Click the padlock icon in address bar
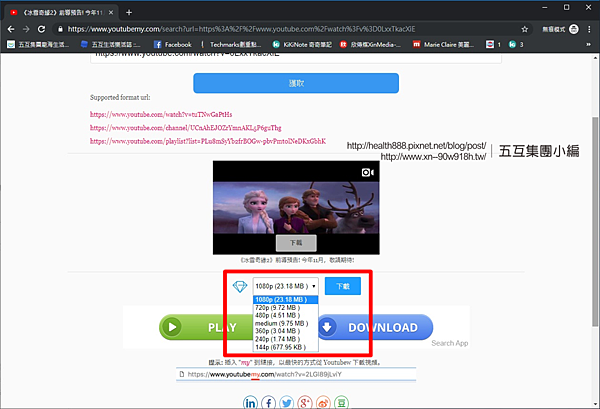Viewport: 600px width, 409px height. point(60,29)
